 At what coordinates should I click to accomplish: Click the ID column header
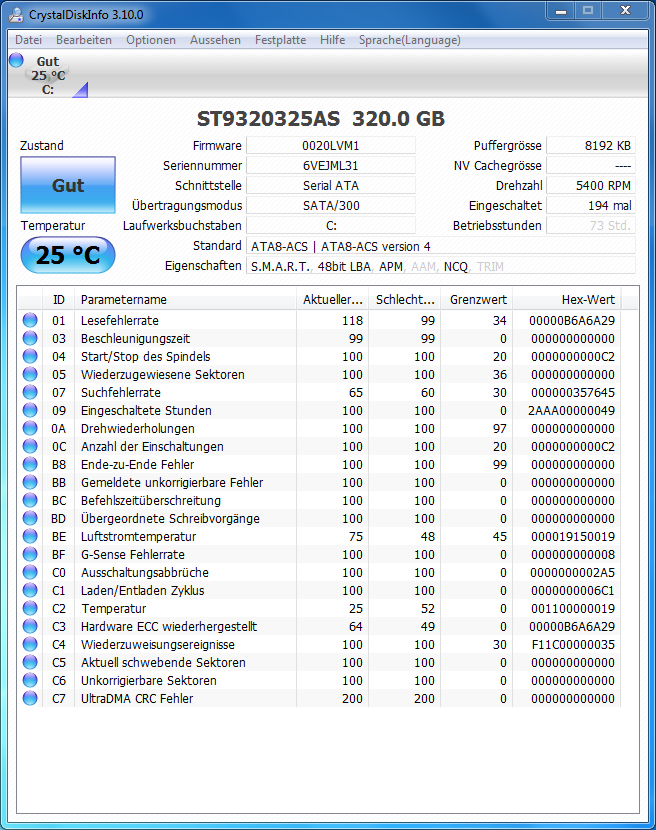58,300
